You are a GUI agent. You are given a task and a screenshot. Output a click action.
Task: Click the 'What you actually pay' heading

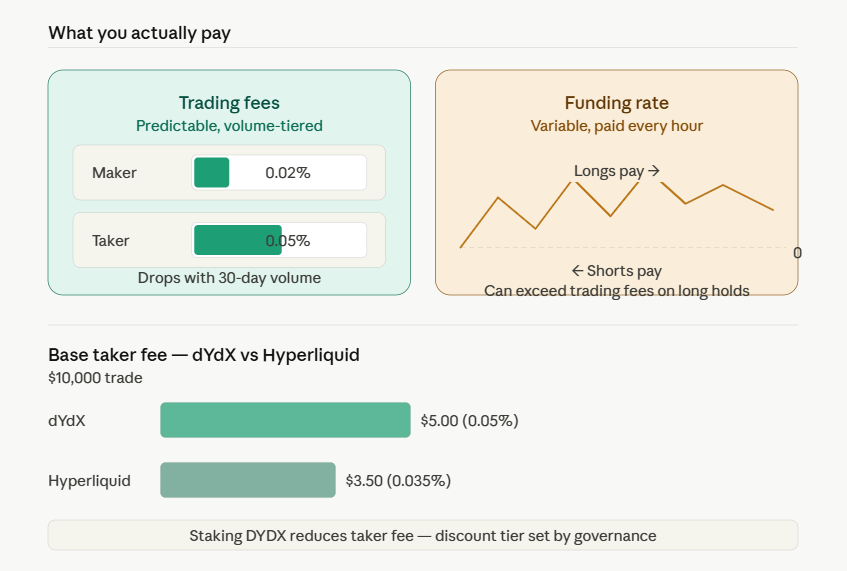(x=139, y=33)
